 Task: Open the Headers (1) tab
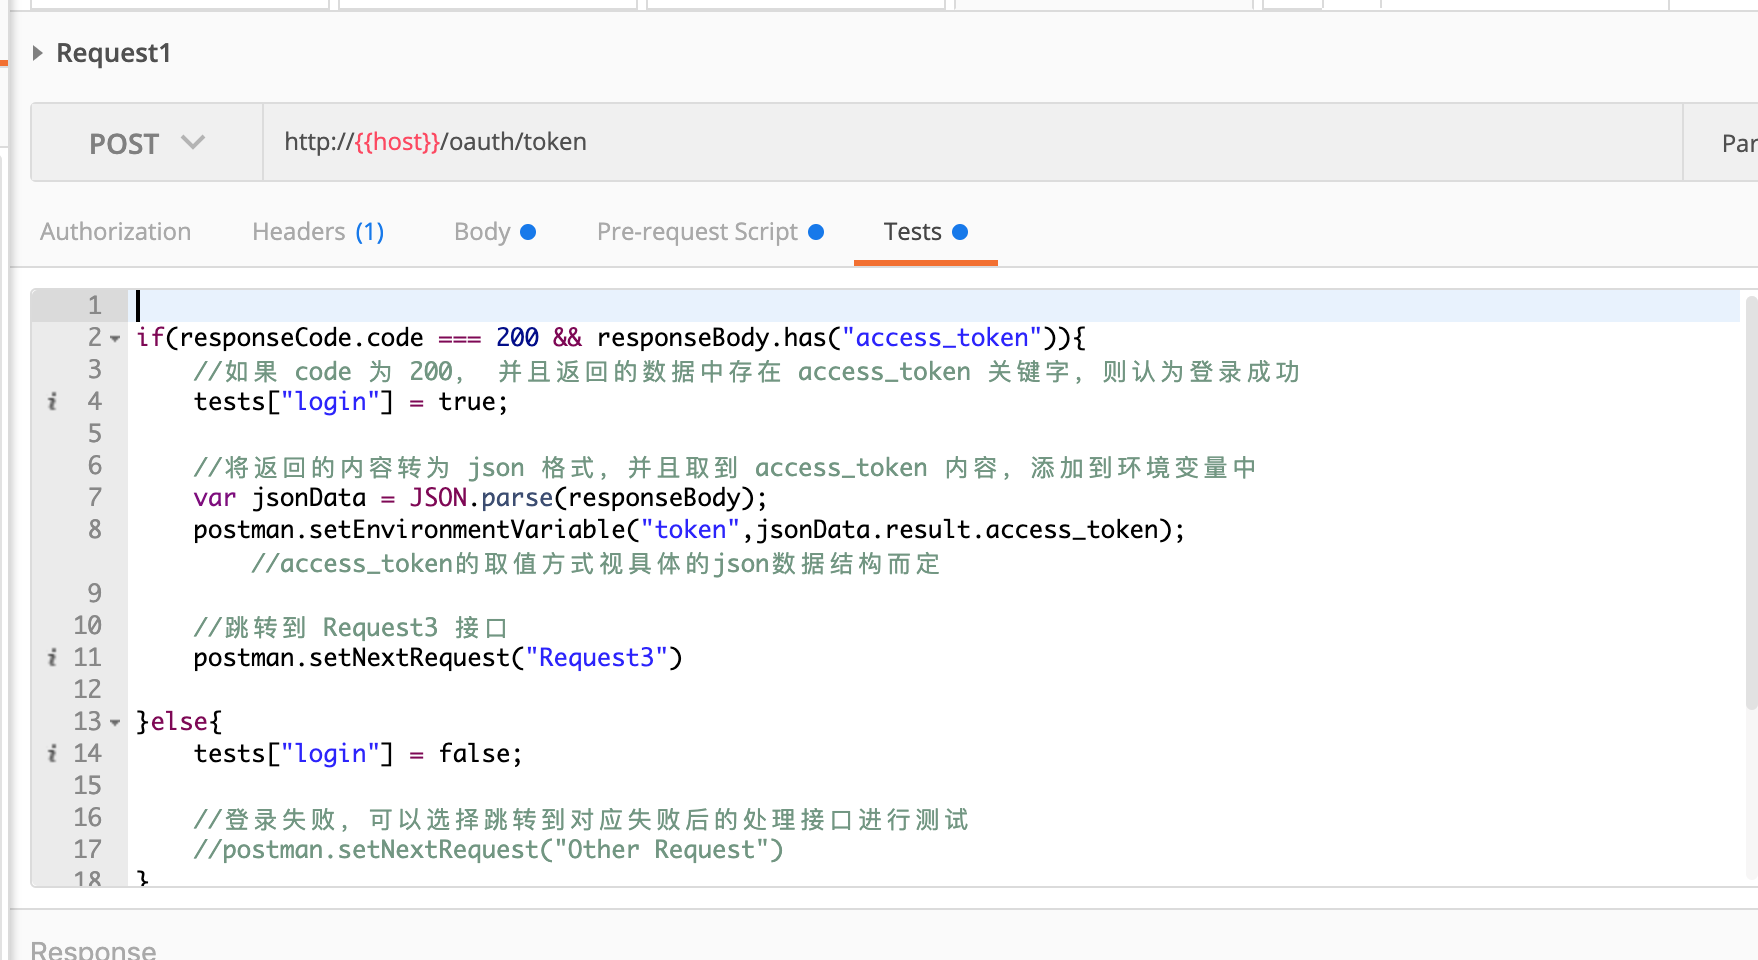pos(317,231)
